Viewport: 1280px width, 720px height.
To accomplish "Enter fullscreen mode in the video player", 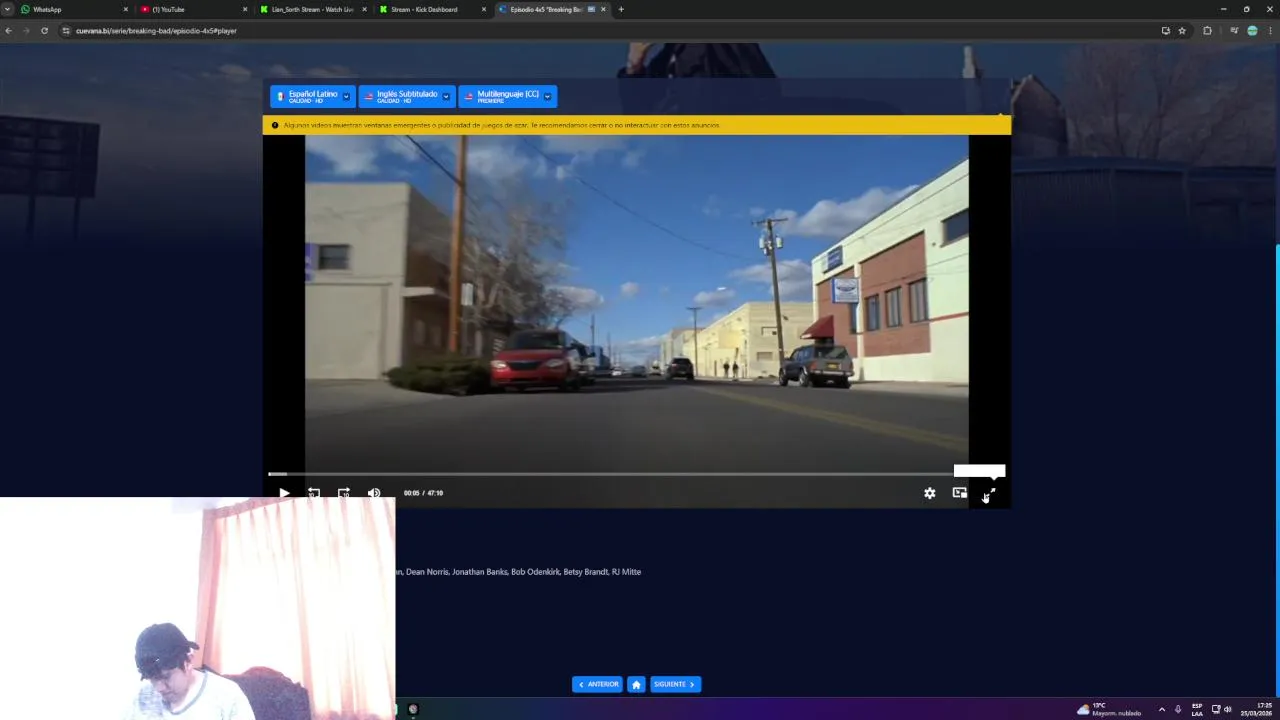I will tap(990, 493).
